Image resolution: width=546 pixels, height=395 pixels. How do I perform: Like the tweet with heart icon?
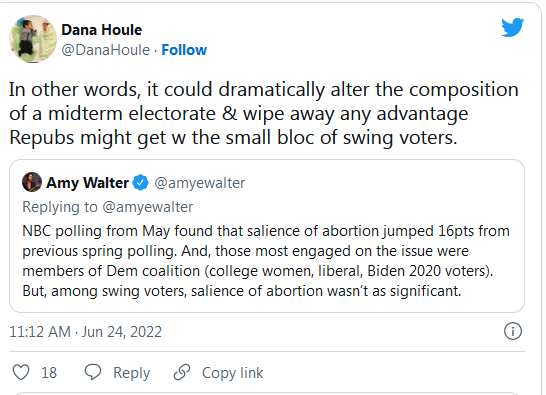(x=21, y=372)
